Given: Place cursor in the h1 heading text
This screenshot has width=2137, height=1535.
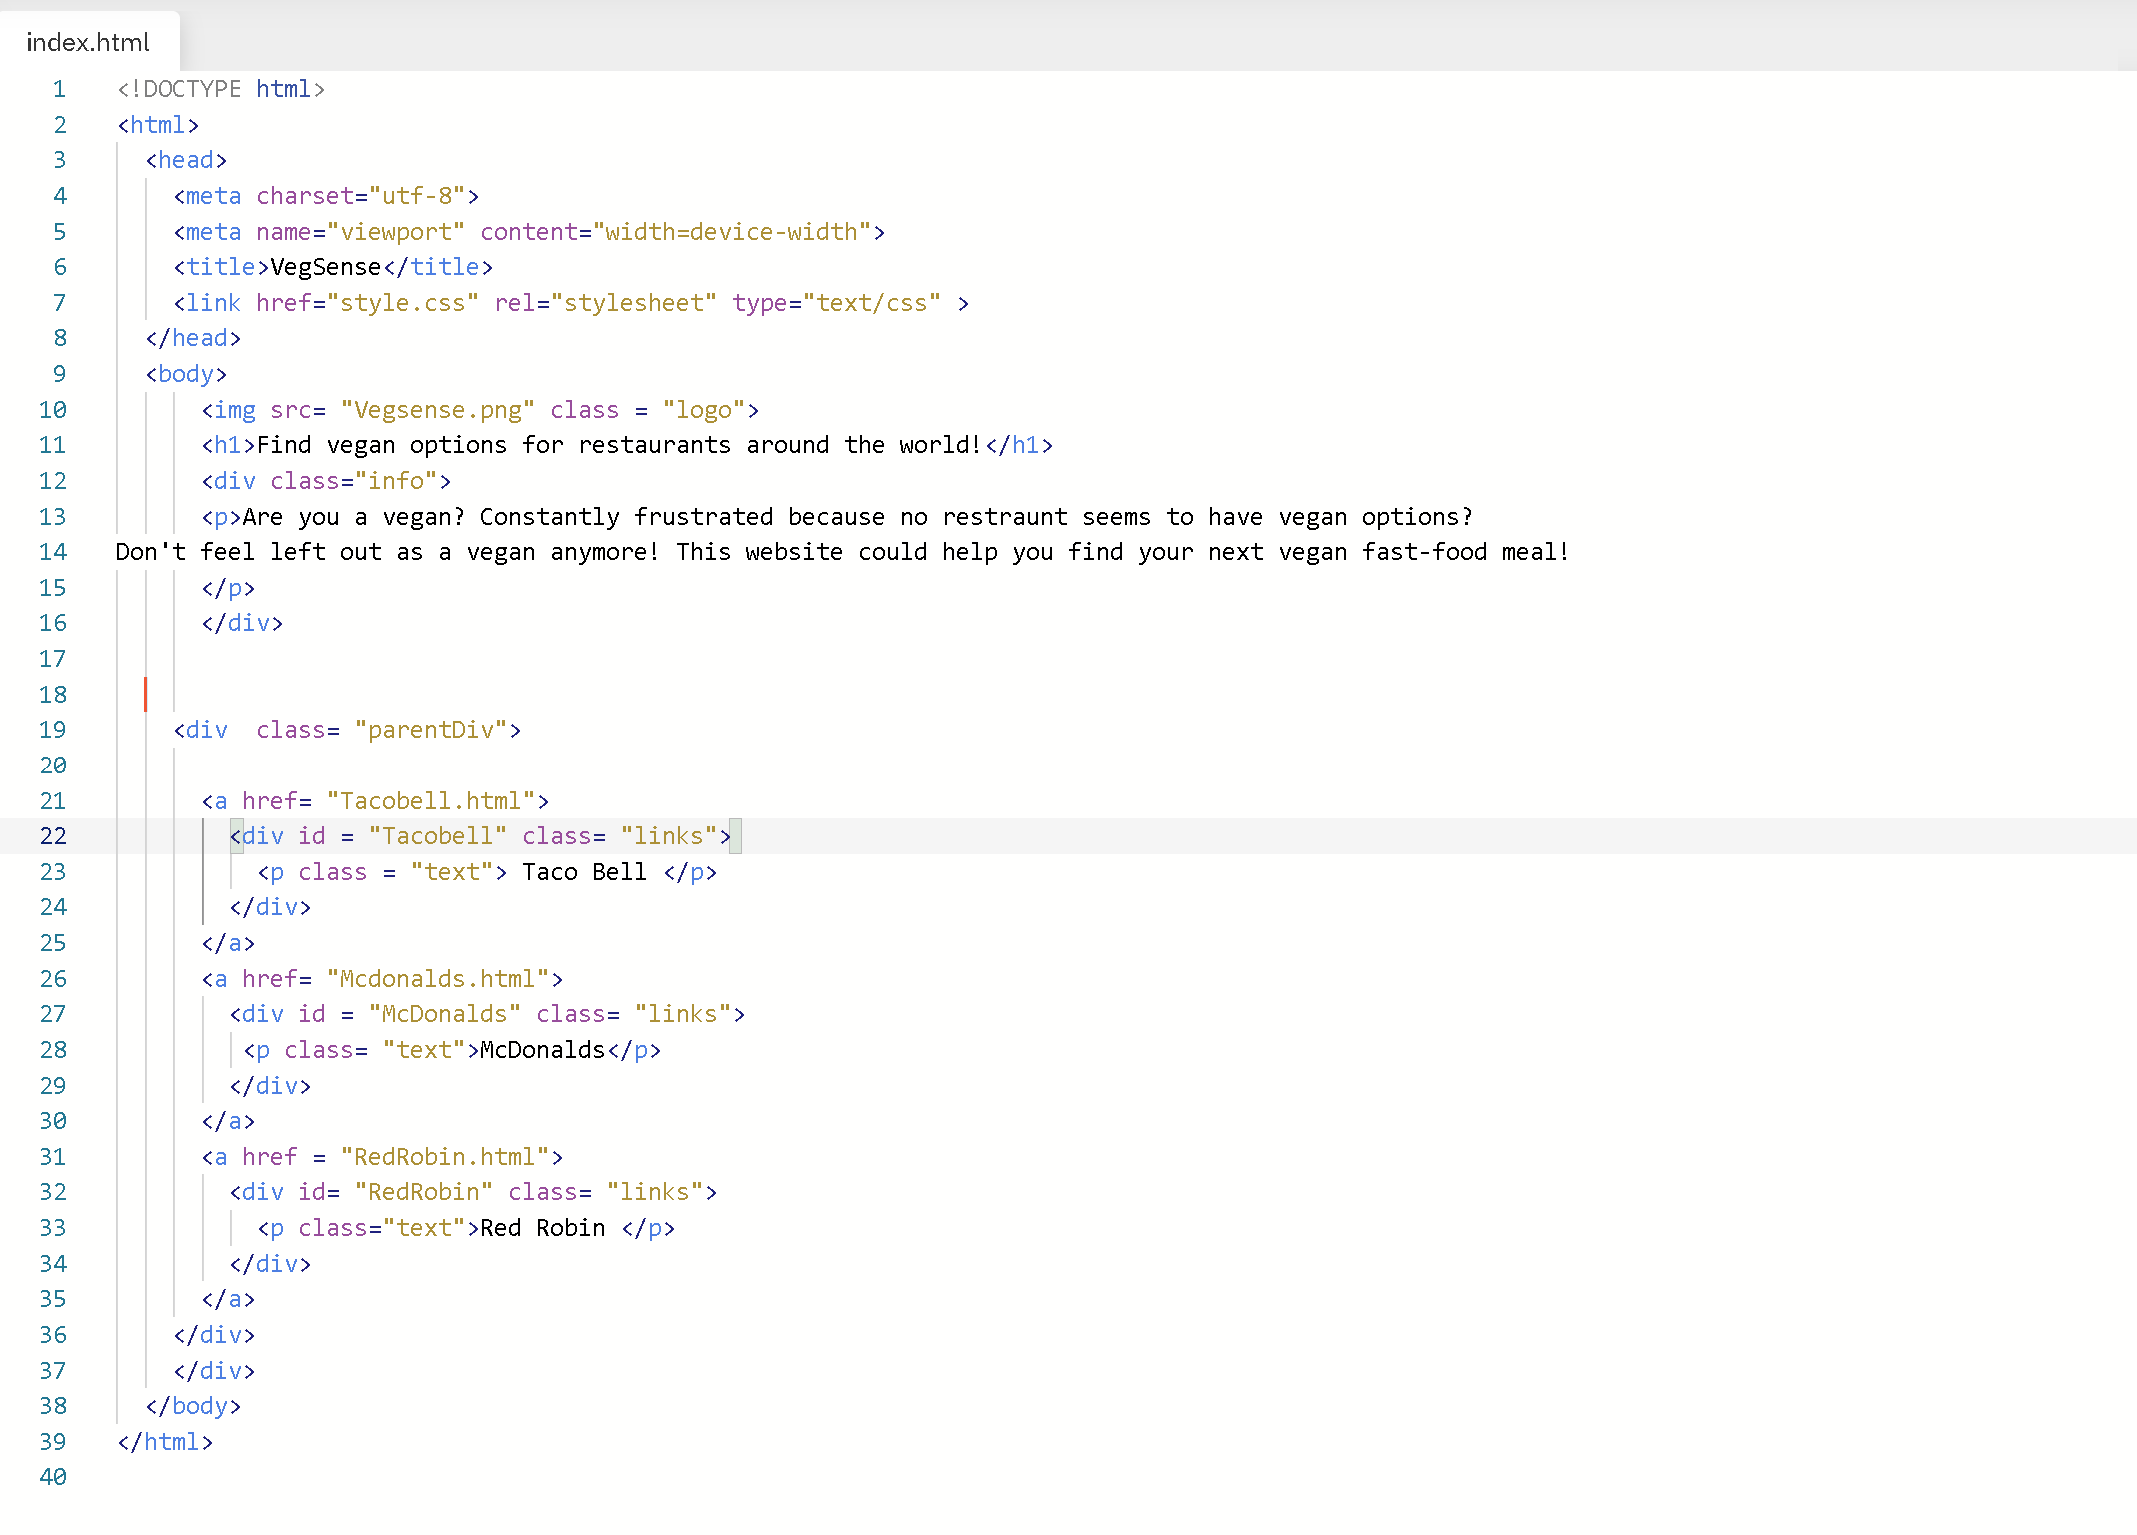Looking at the screenshot, I should pyautogui.click(x=620, y=445).
